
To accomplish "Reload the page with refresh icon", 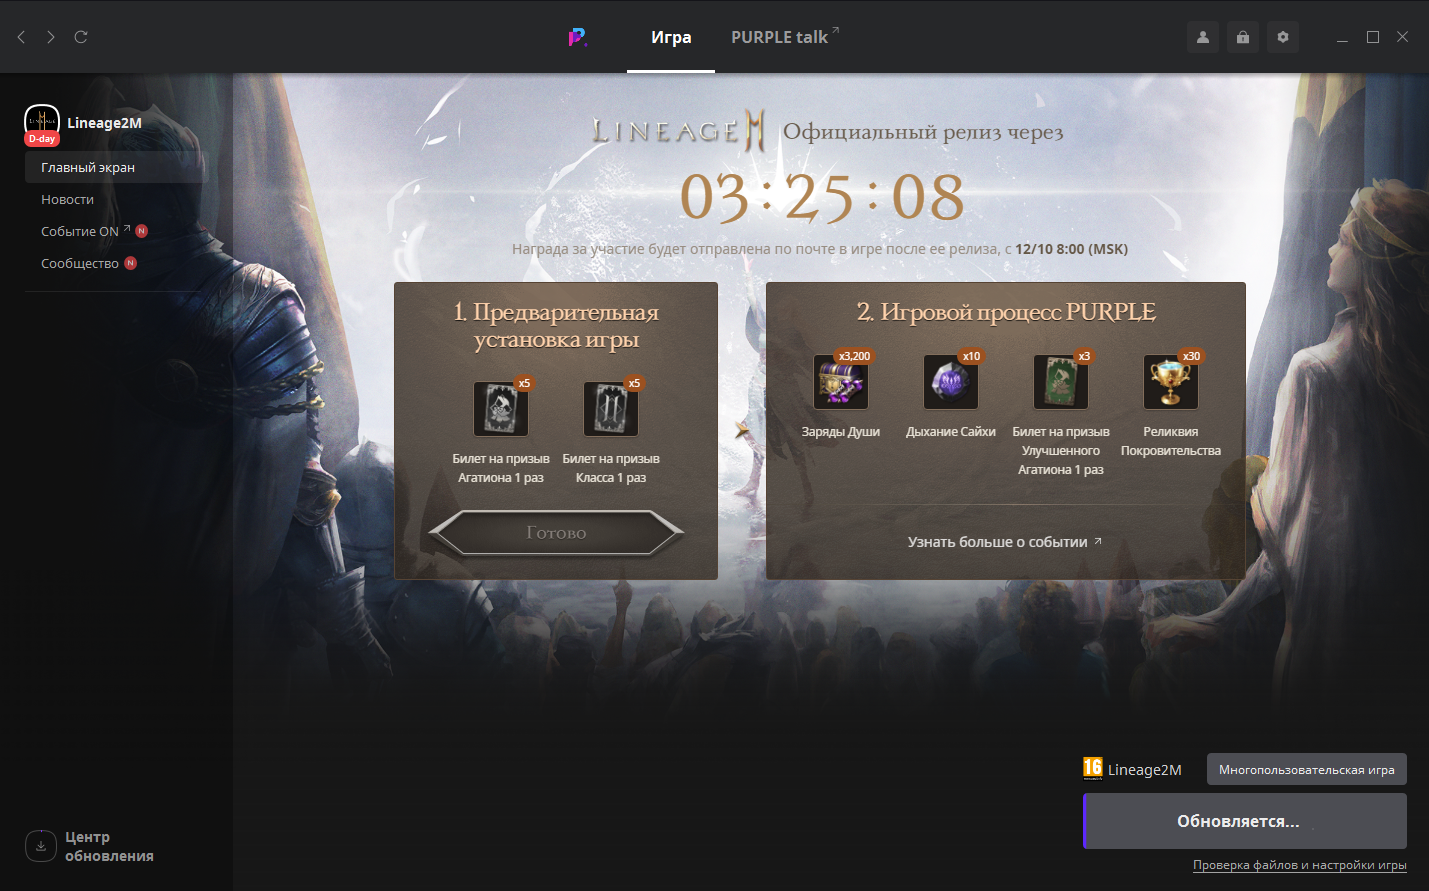I will point(81,37).
